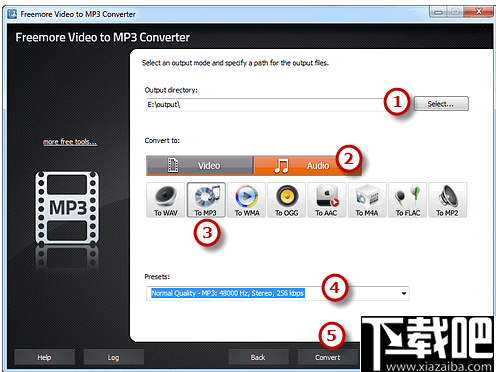The image size is (496, 372).
Task: Choose the To AAC format icon
Action: point(327,200)
